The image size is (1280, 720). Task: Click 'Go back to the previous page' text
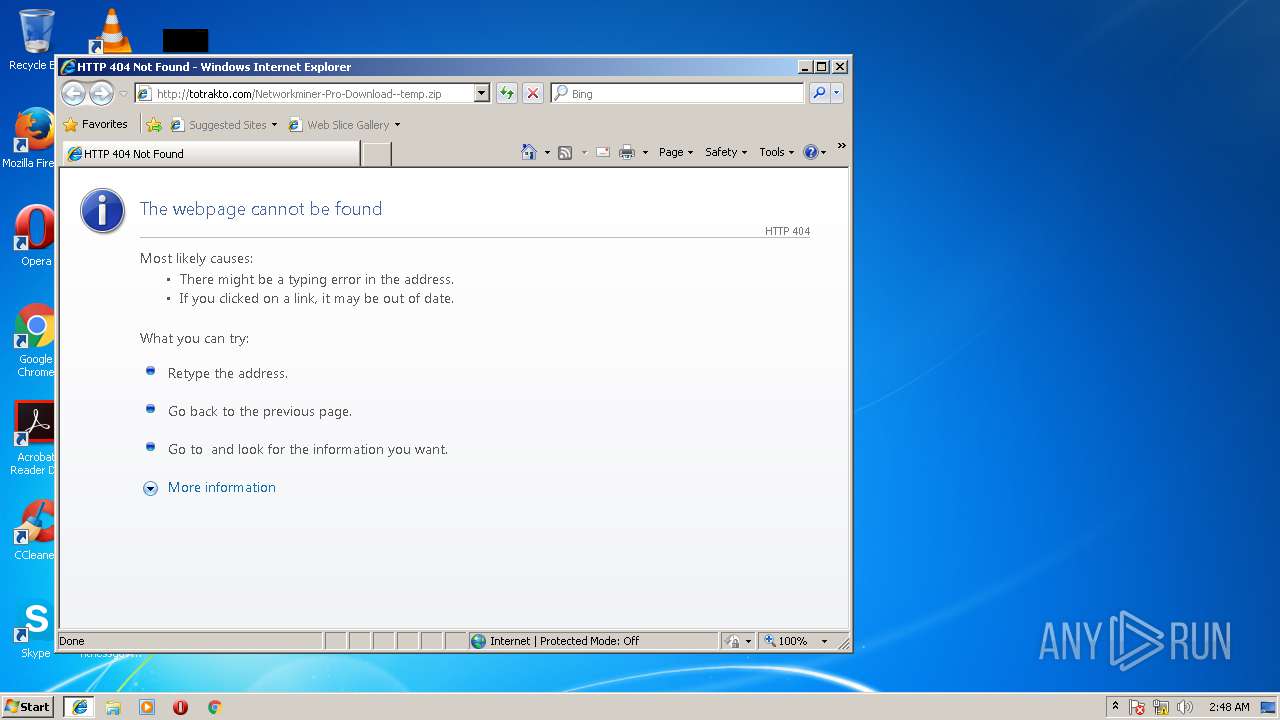pos(260,411)
